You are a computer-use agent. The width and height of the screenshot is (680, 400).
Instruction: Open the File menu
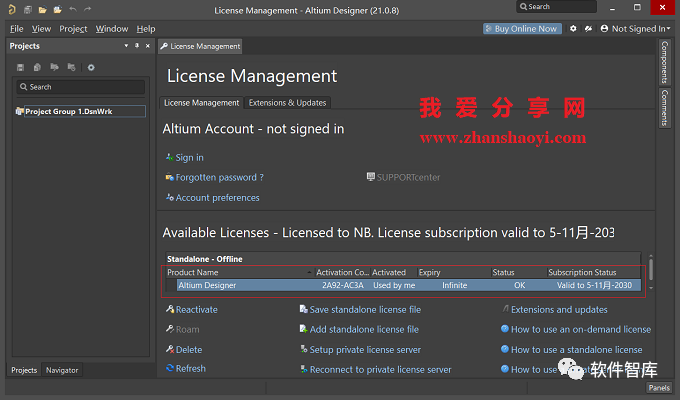coord(16,29)
